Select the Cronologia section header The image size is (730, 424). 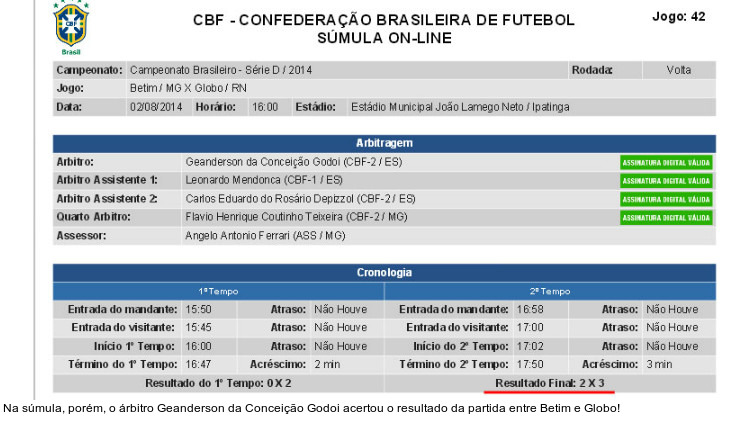click(x=384, y=272)
